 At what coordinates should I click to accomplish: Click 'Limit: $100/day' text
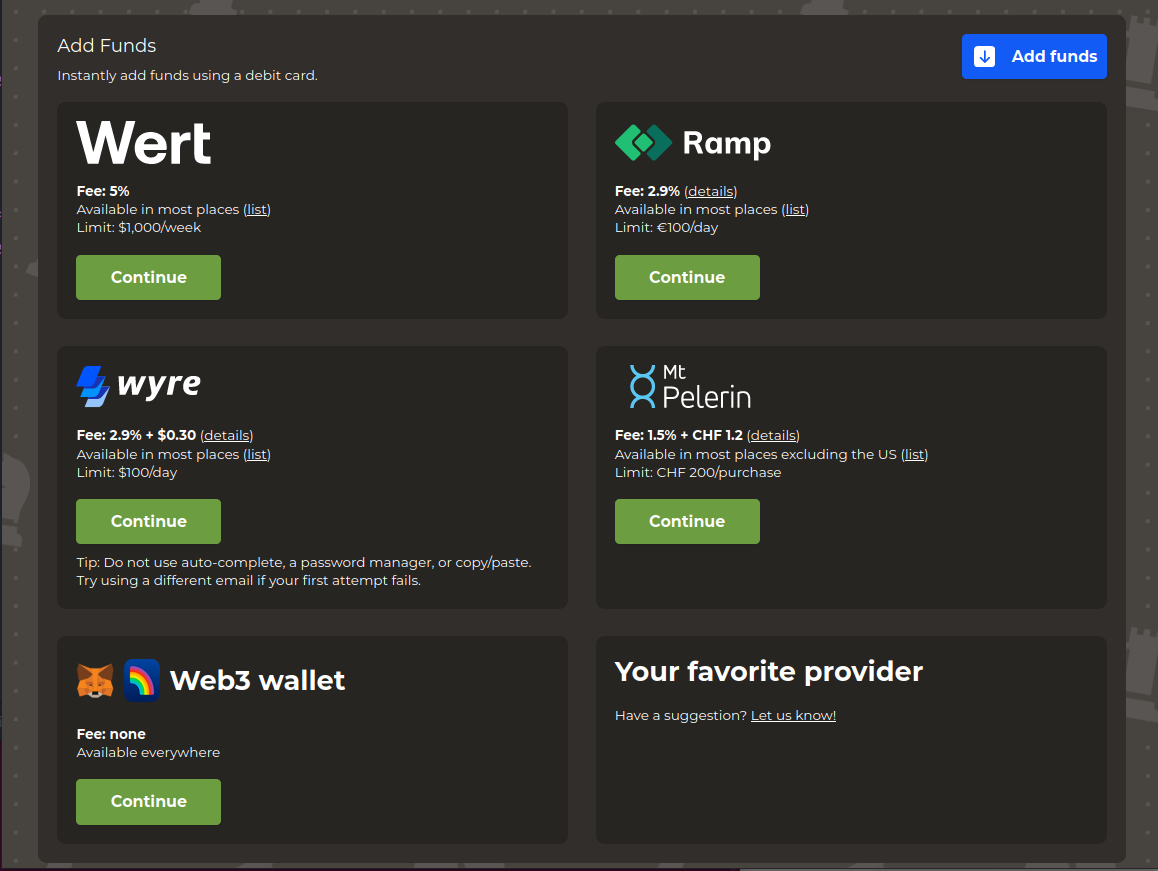127,473
